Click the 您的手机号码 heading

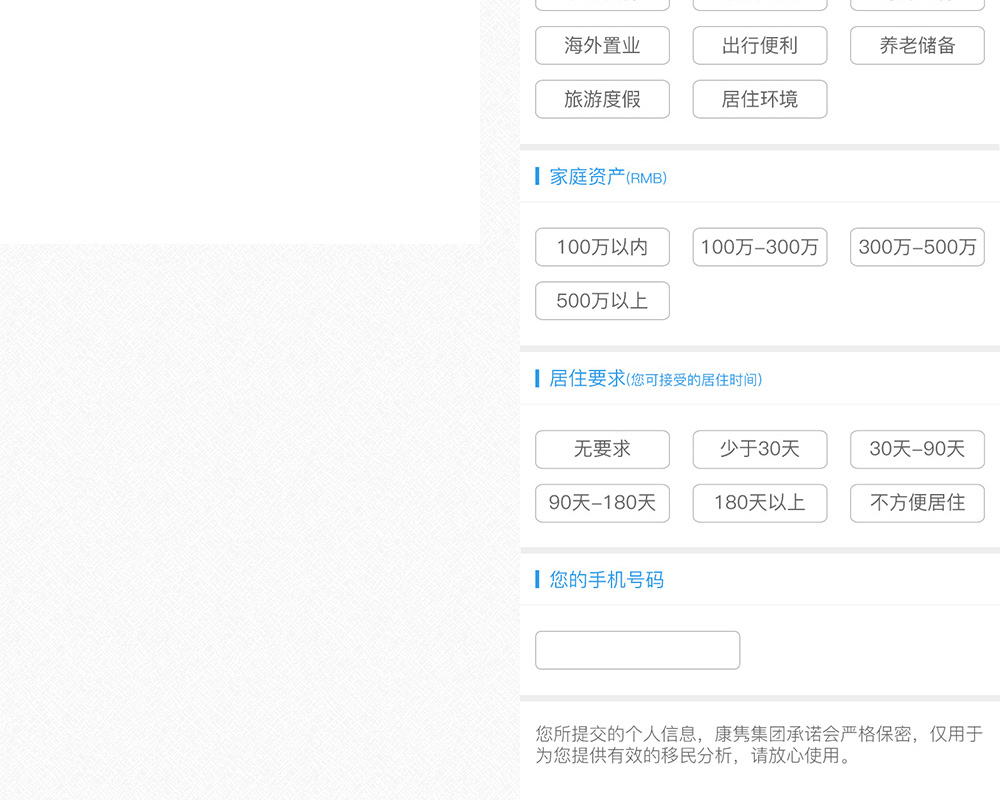607,579
